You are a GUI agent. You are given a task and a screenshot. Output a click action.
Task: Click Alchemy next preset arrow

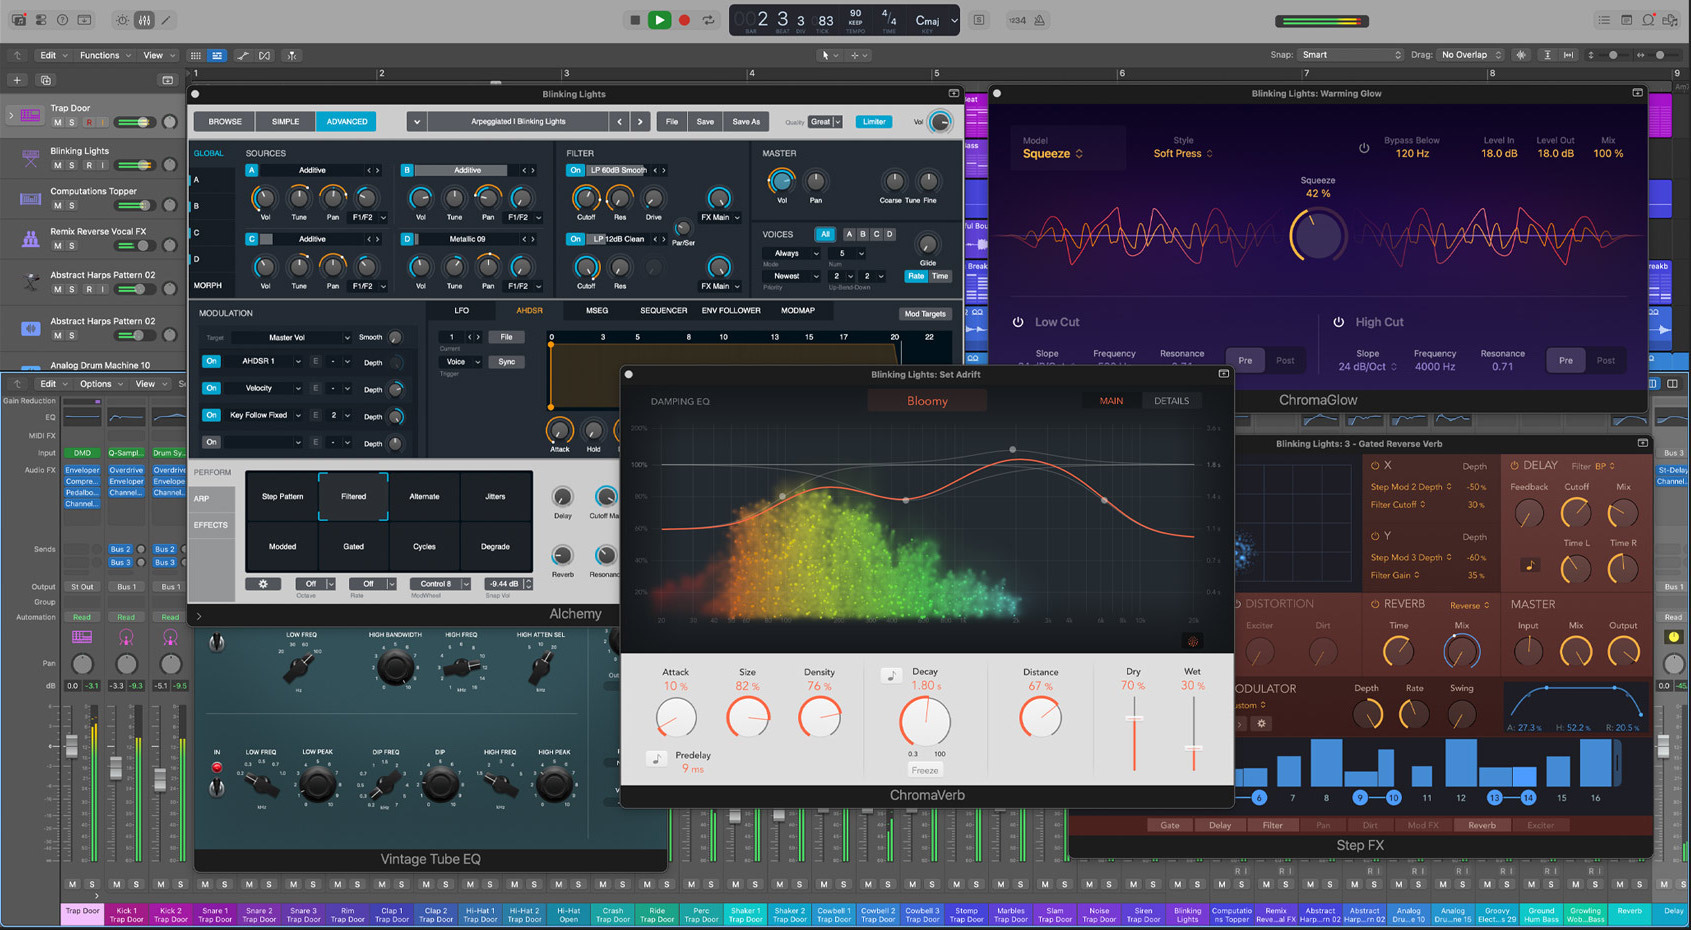tap(640, 122)
